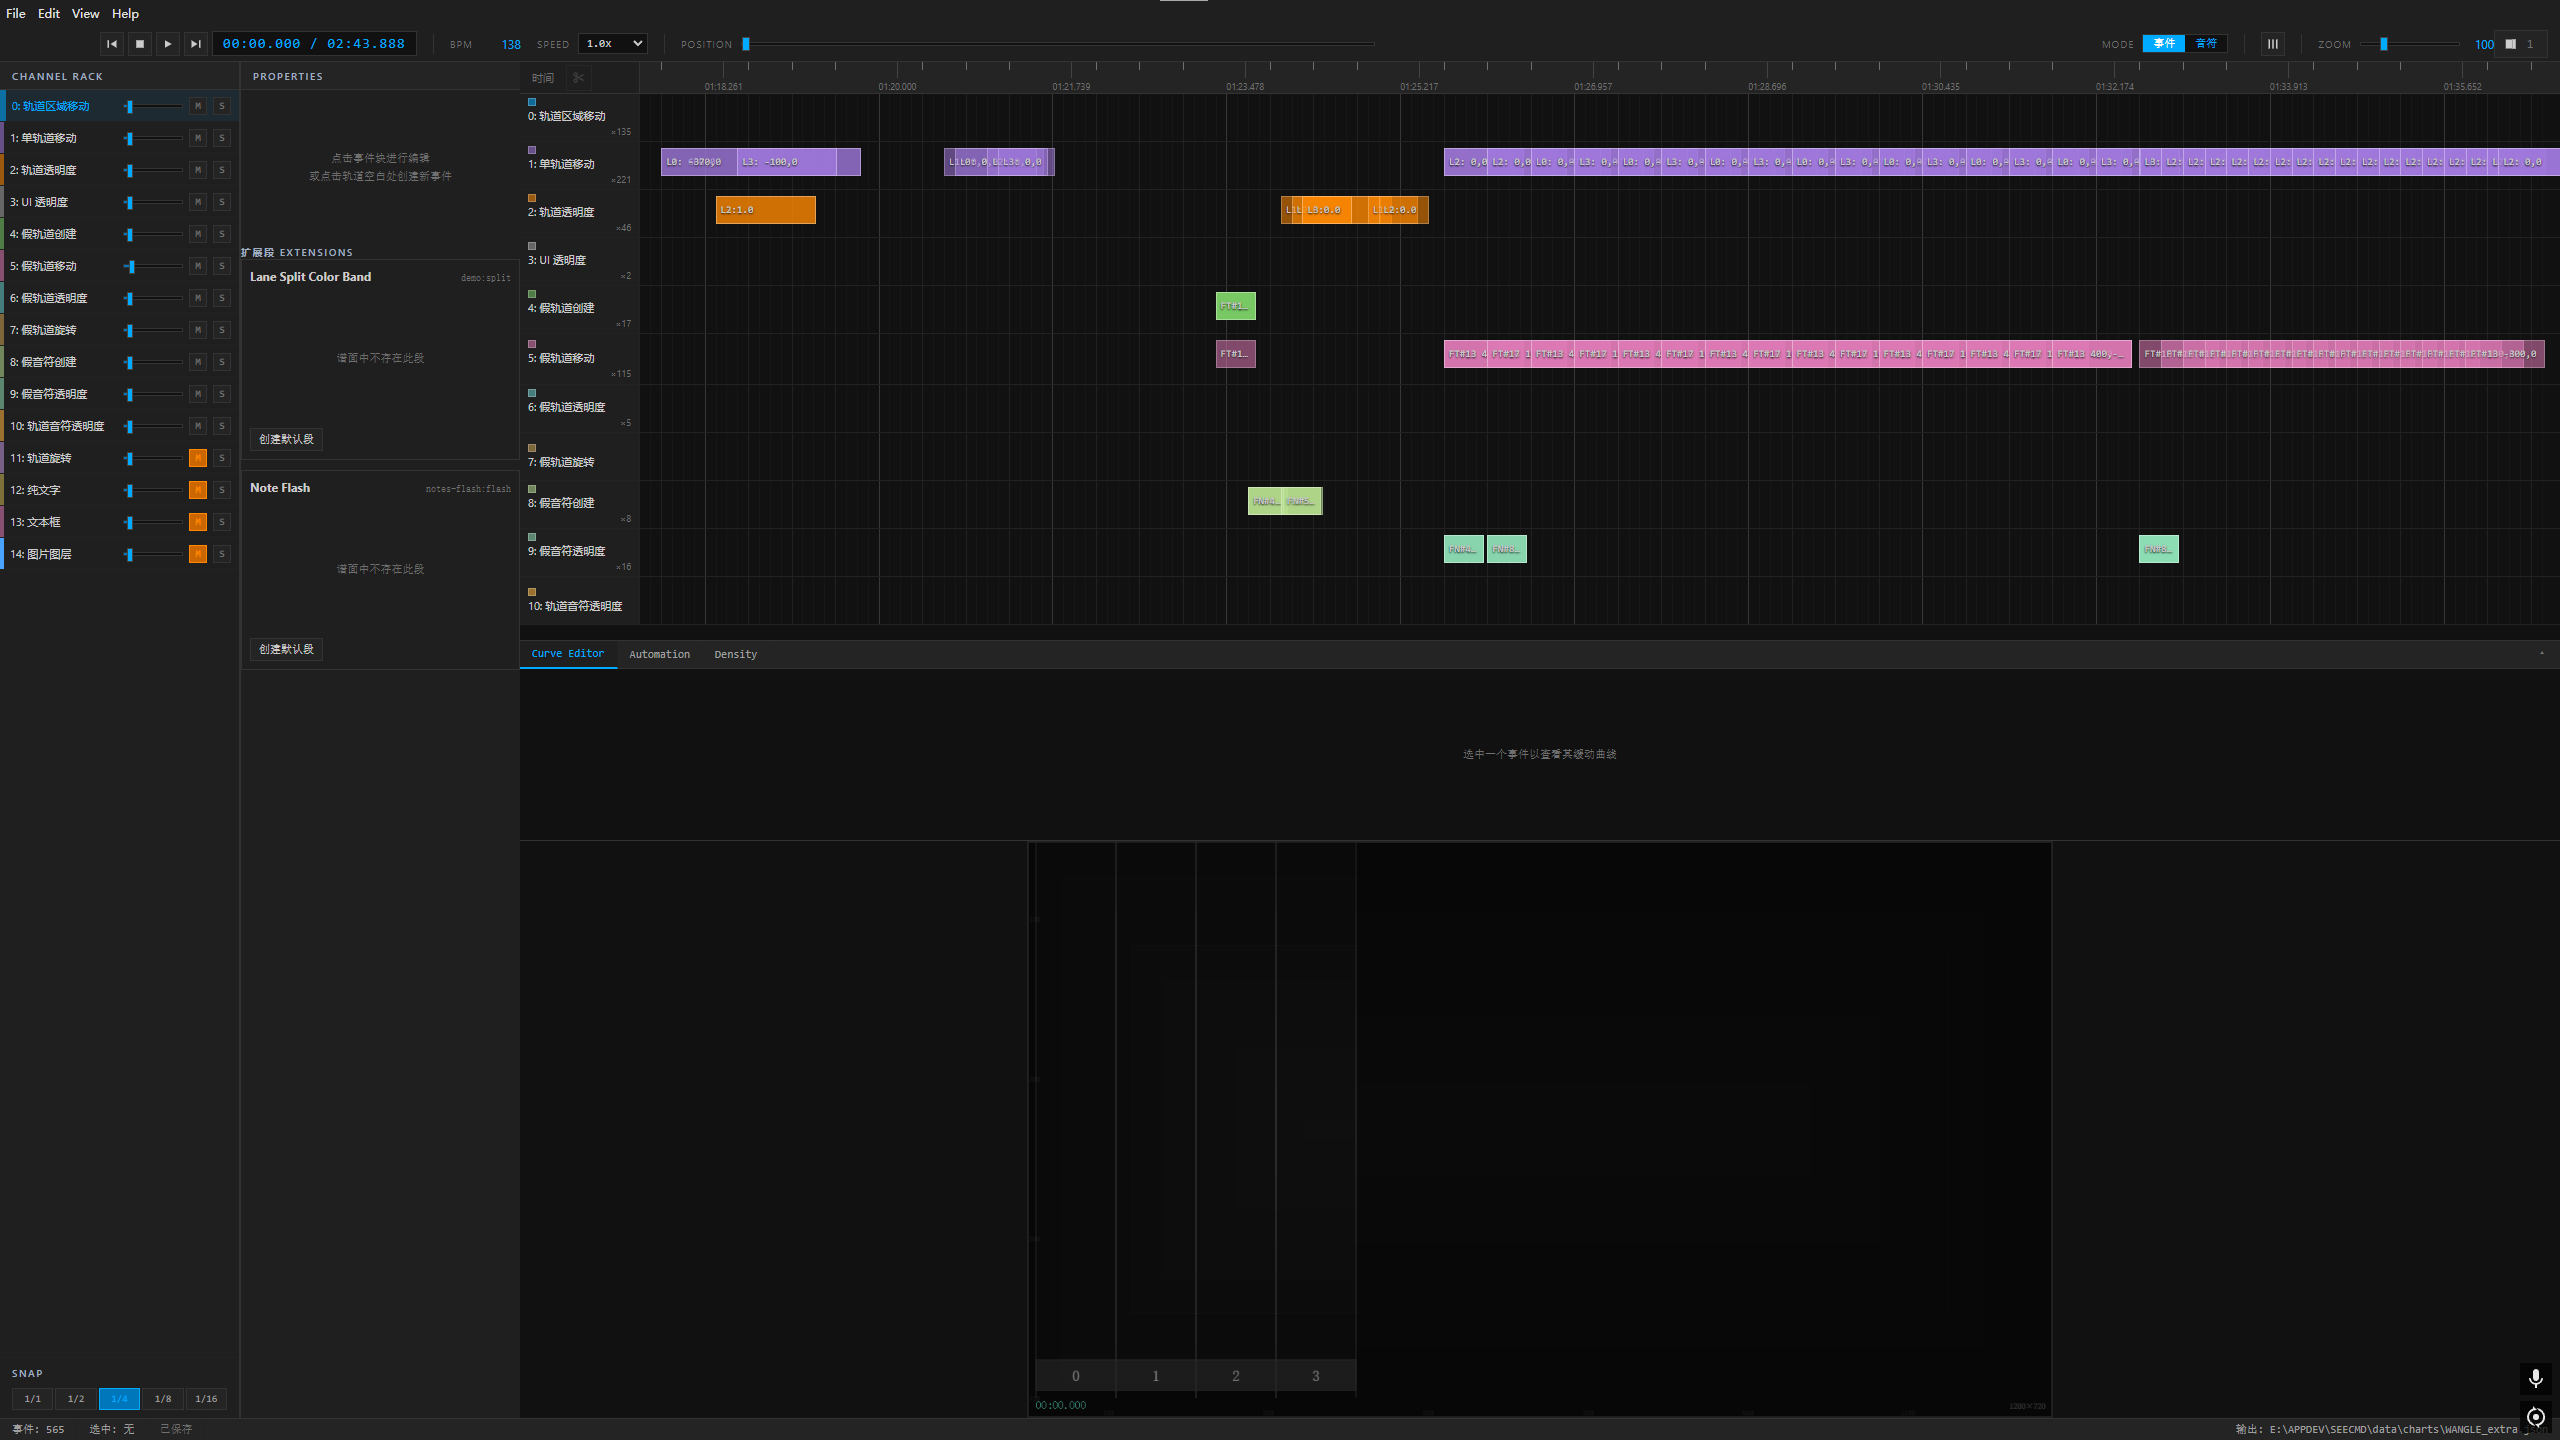Click the scissors cut tool icon

pos(578,78)
